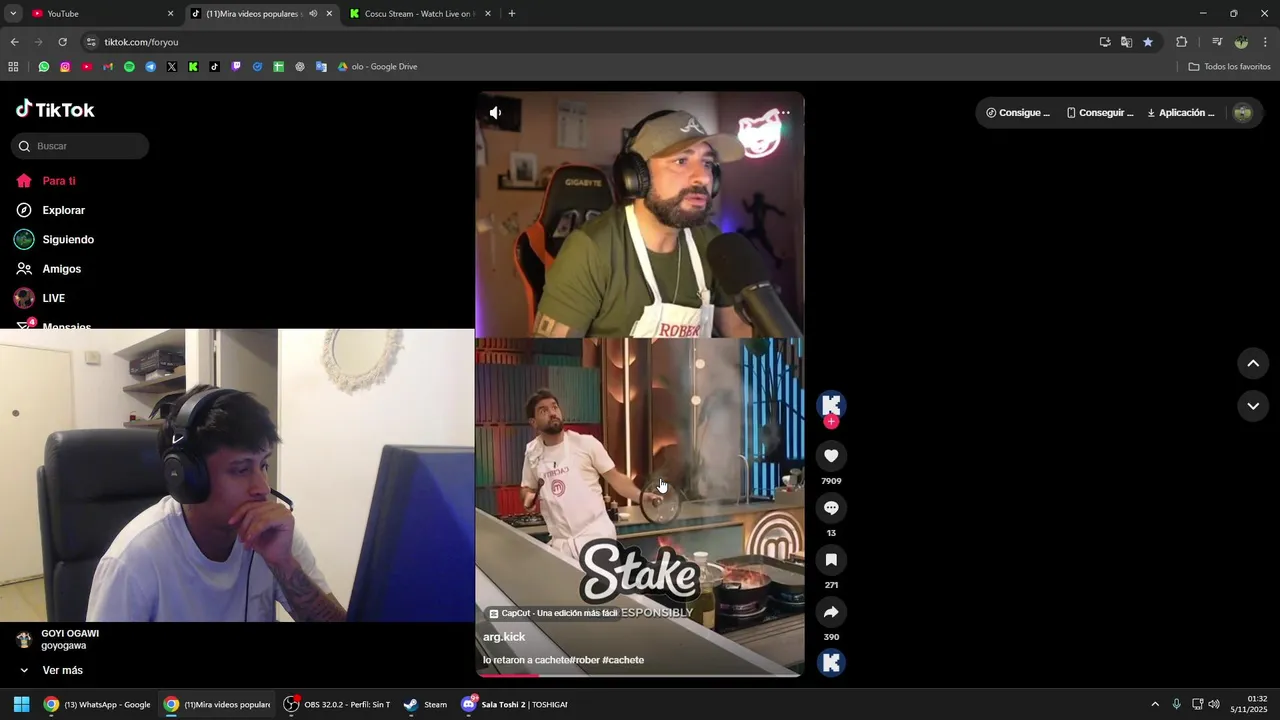Click the Aplicación download button
The width and height of the screenshot is (1280, 720).
[1181, 113]
